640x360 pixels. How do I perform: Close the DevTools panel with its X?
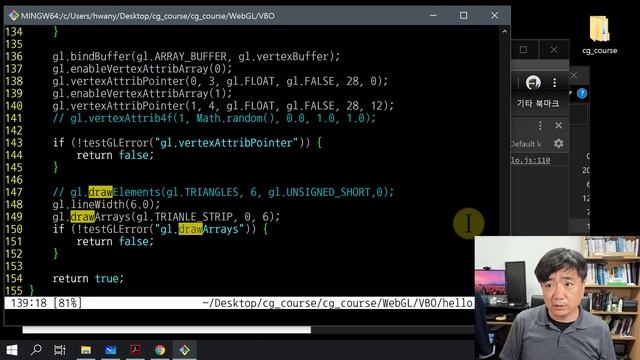558,125
